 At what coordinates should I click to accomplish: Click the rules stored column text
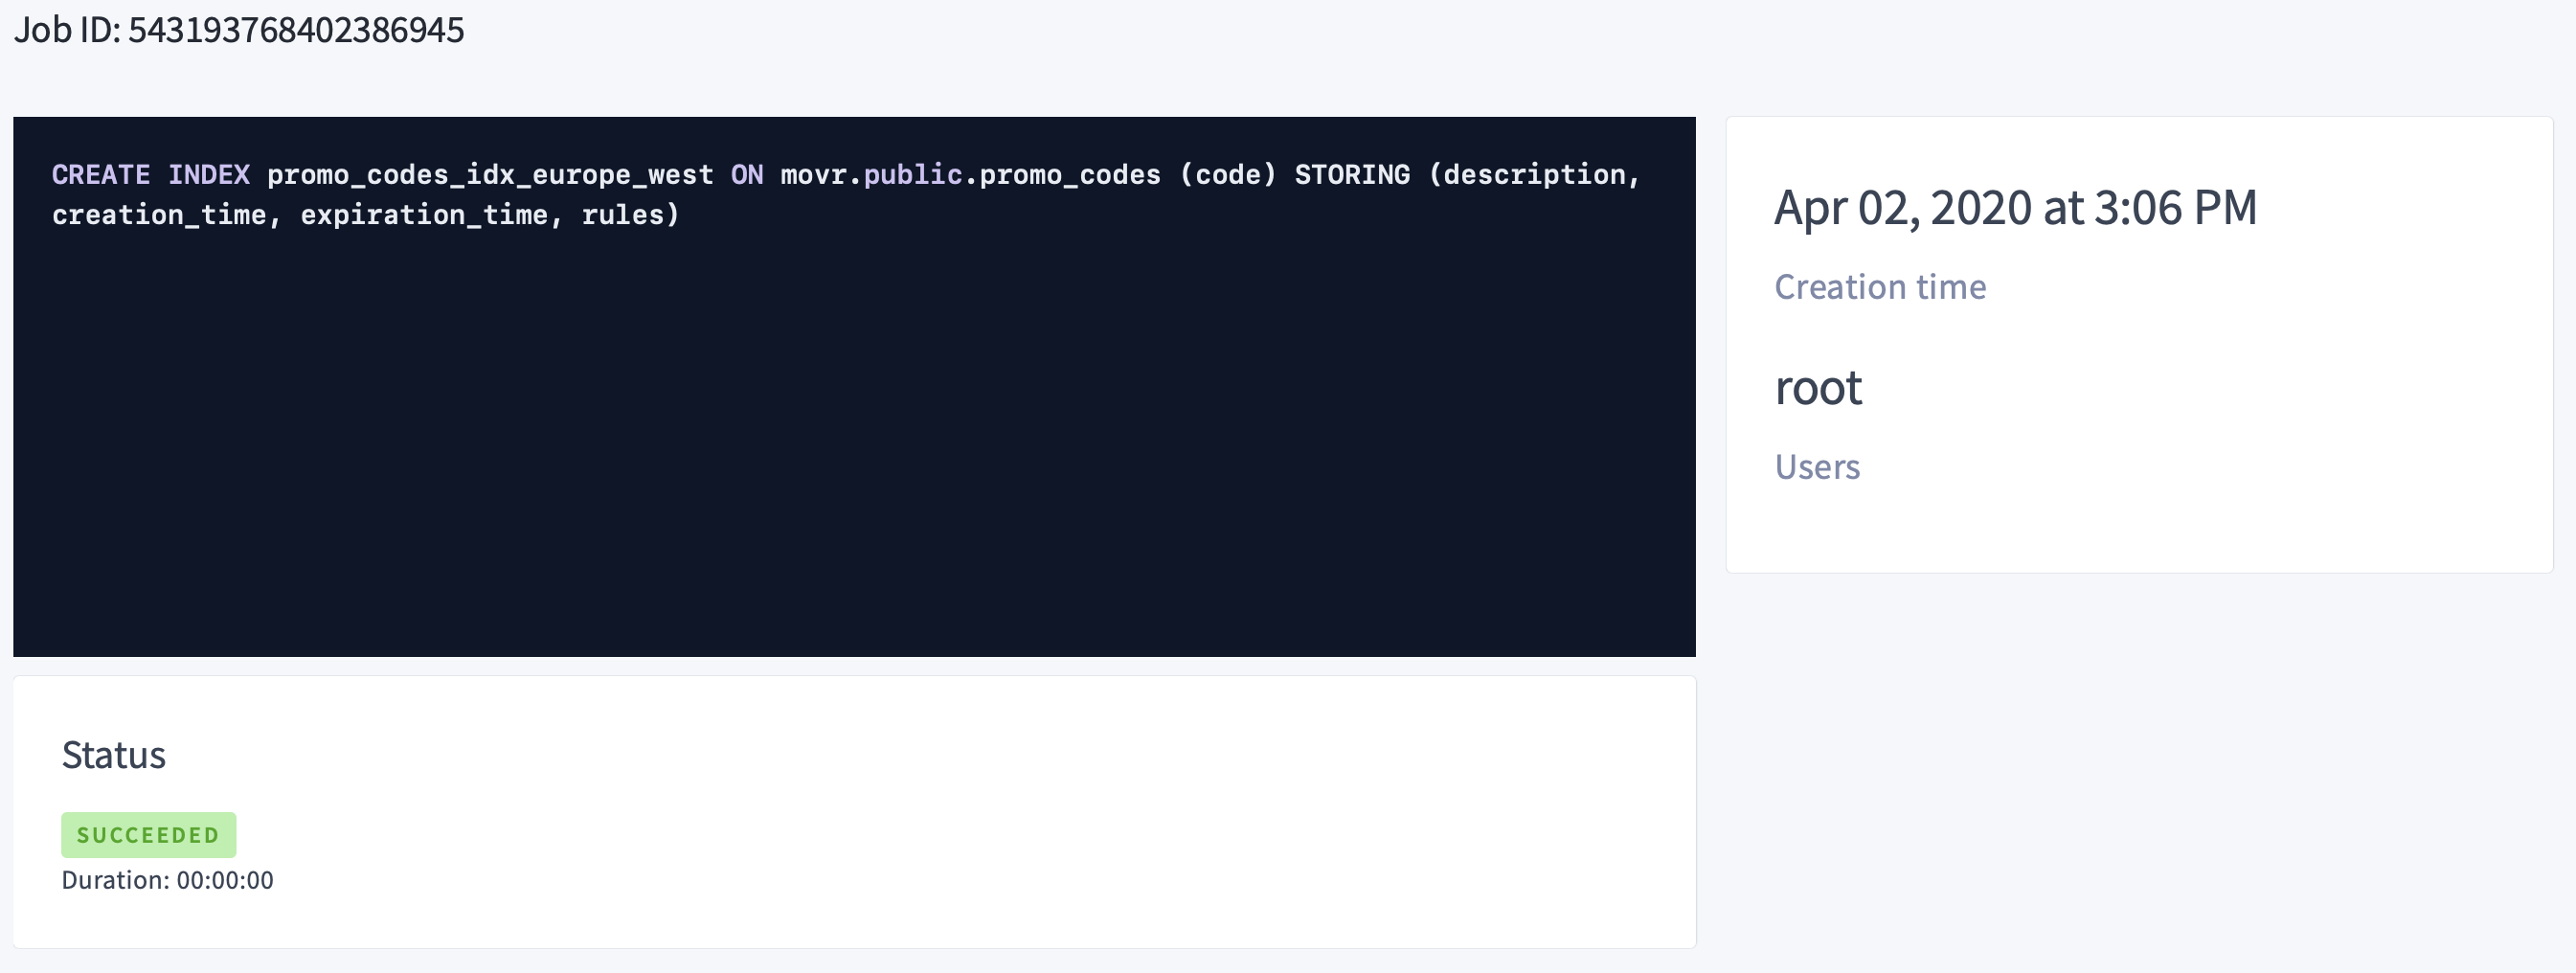630,213
